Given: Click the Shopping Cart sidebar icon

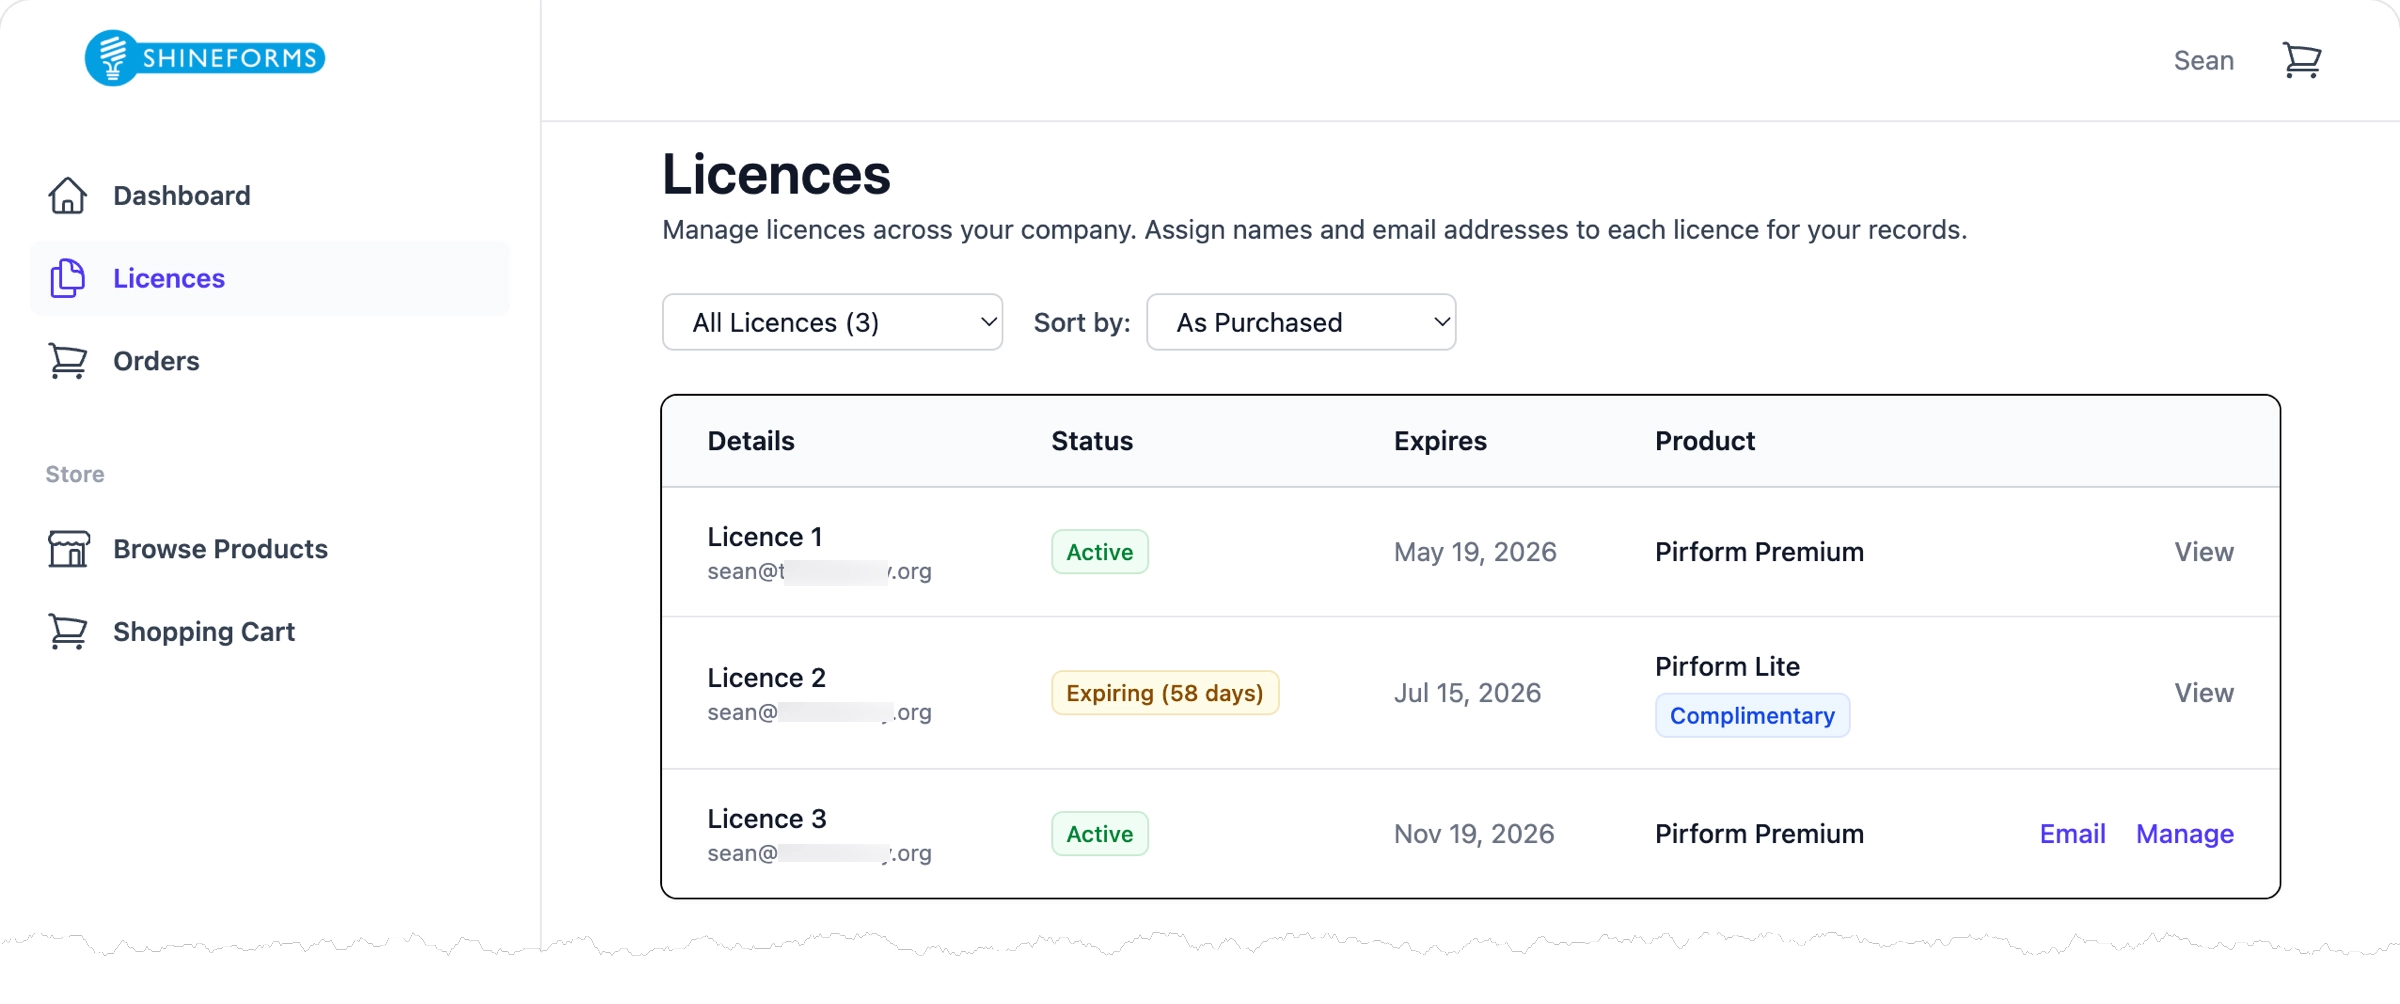Looking at the screenshot, I should (68, 632).
